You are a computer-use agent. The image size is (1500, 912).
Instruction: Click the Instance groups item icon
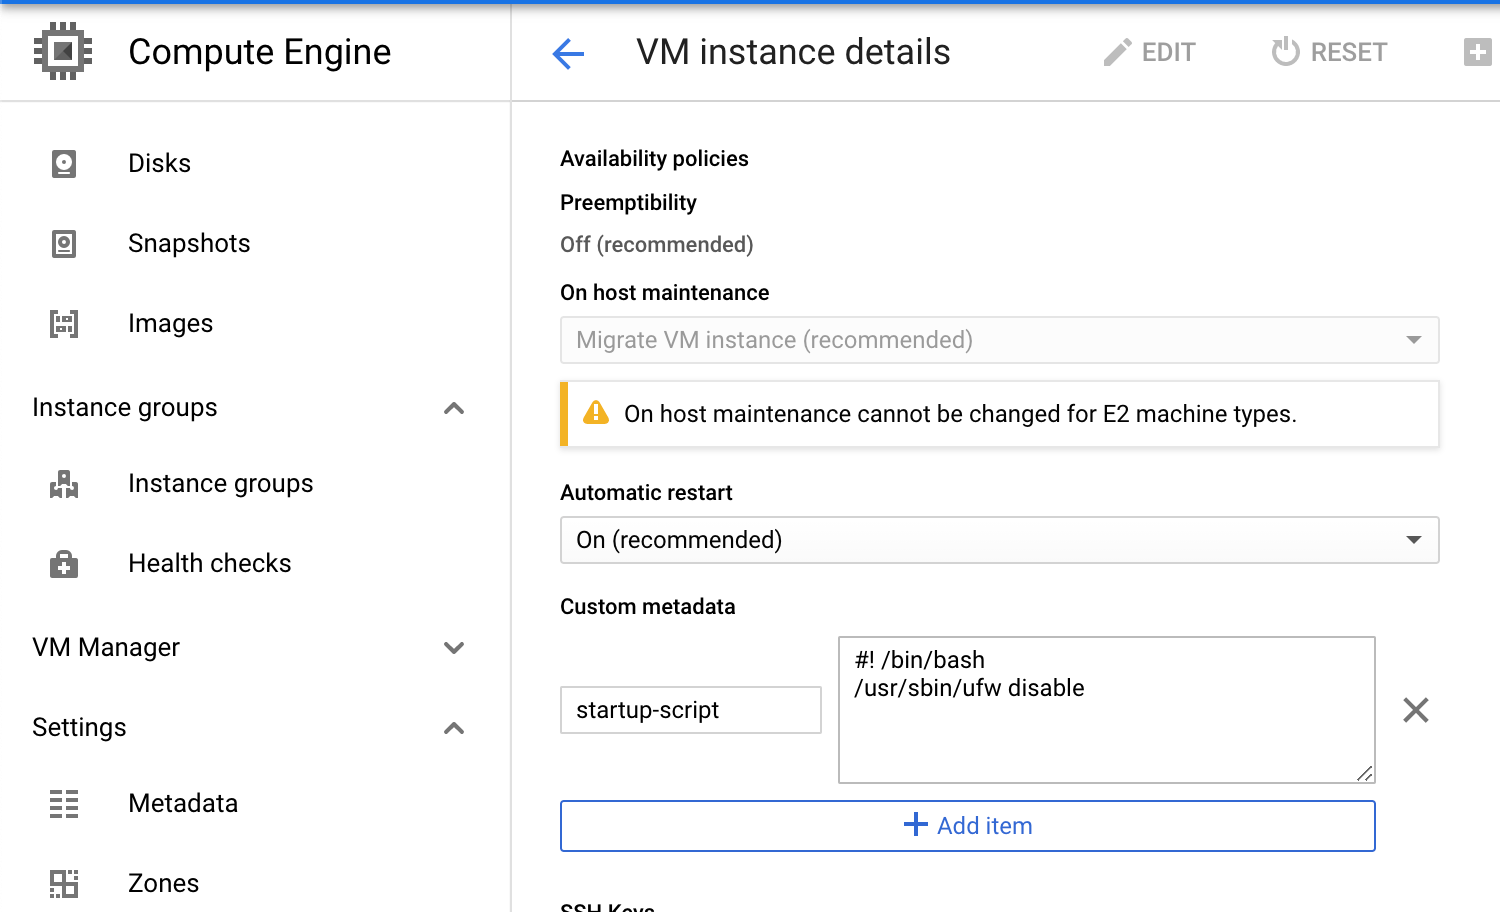click(x=64, y=484)
